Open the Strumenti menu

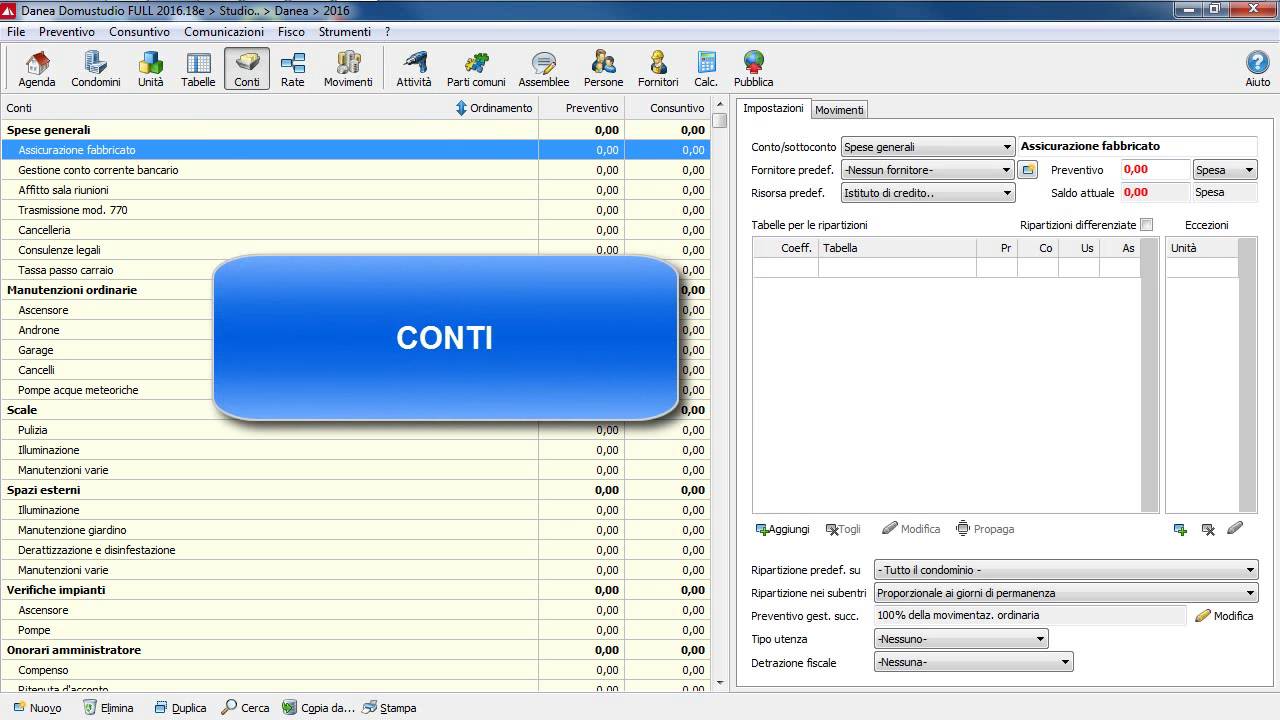coord(345,32)
